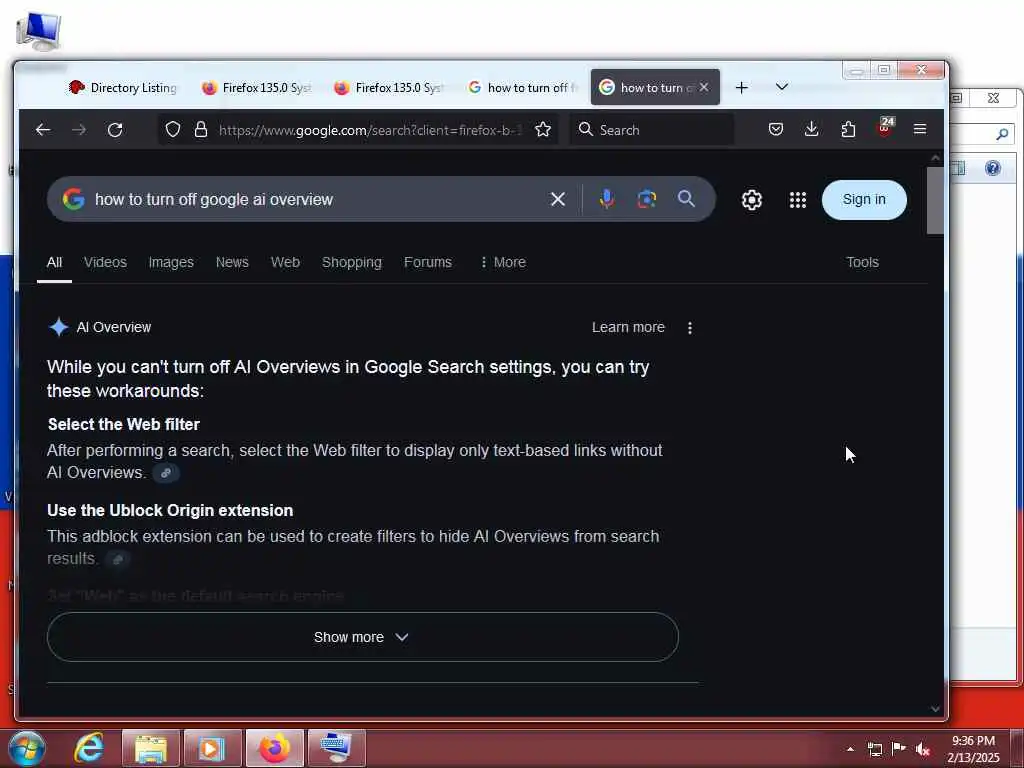Click the source link chip after 'results.'

118,559
